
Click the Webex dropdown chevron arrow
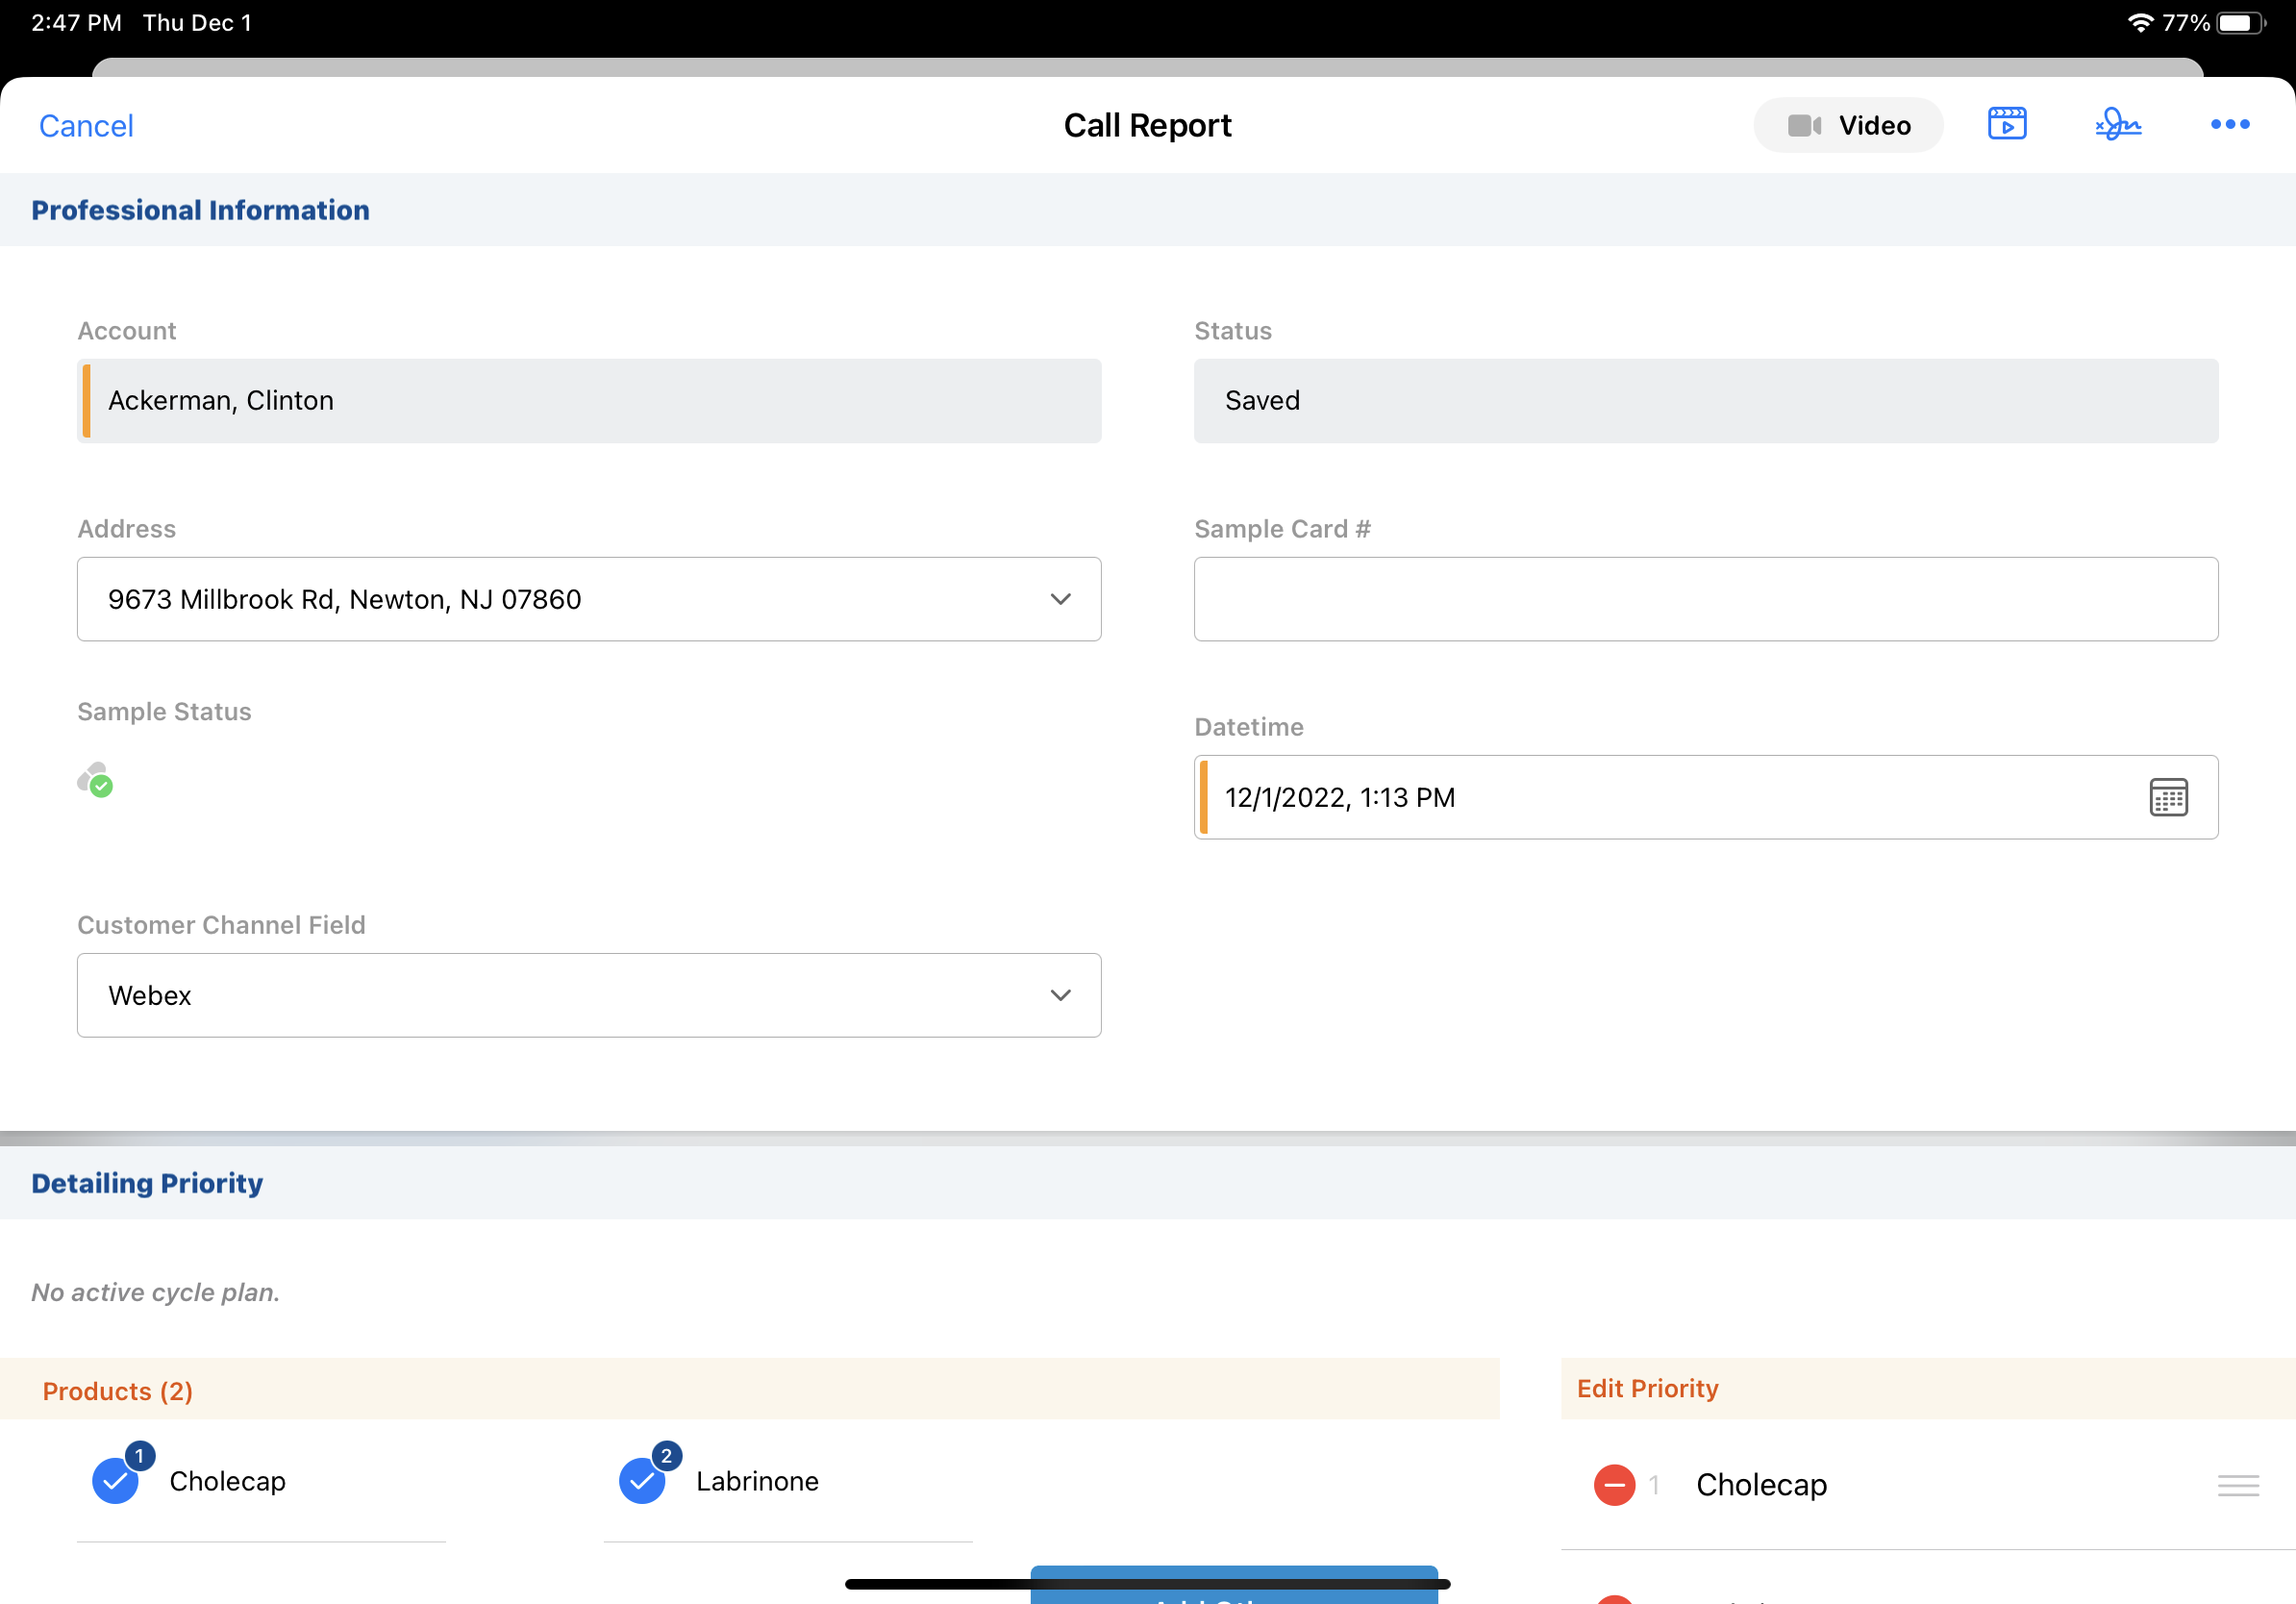tap(1060, 995)
